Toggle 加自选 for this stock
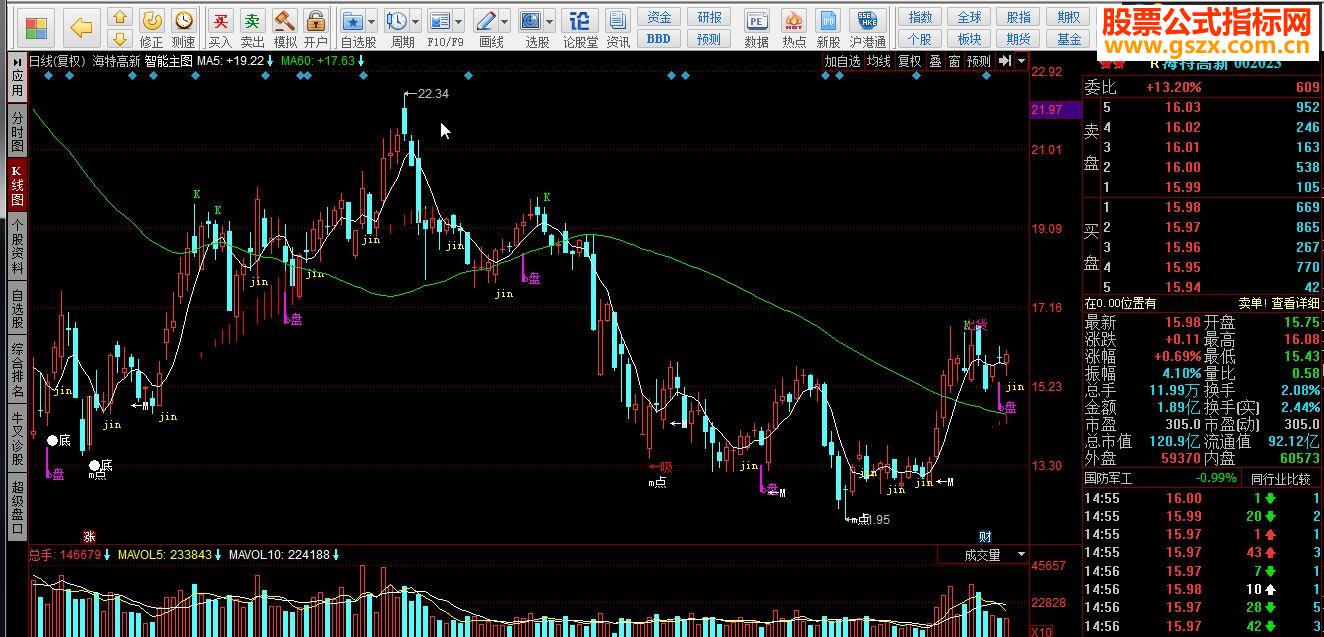 coord(842,61)
